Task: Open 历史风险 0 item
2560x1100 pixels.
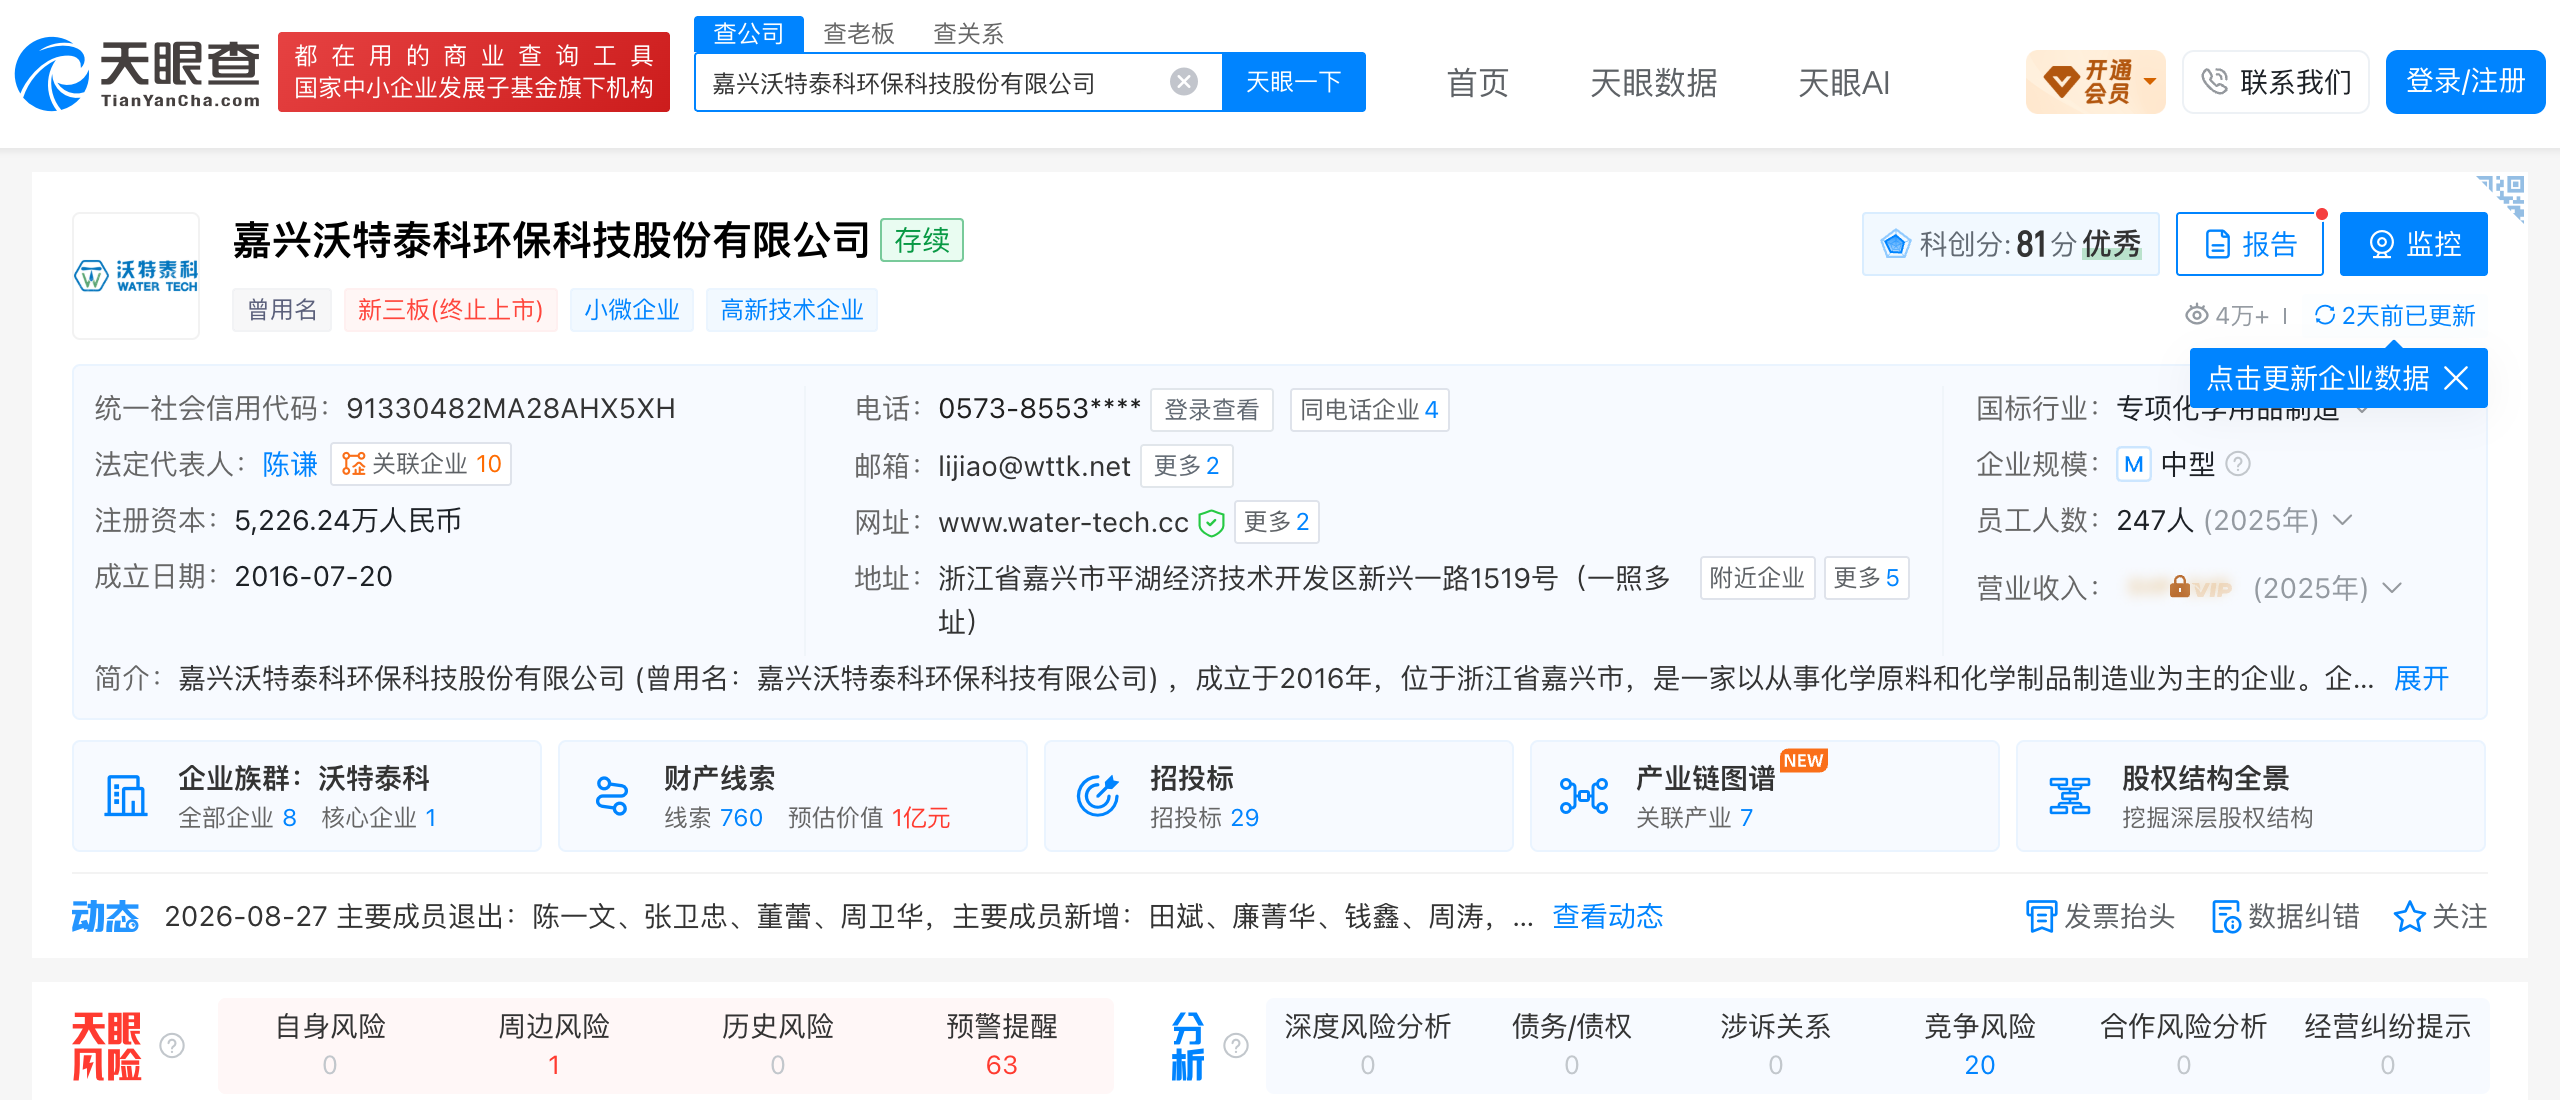Action: click(778, 1045)
